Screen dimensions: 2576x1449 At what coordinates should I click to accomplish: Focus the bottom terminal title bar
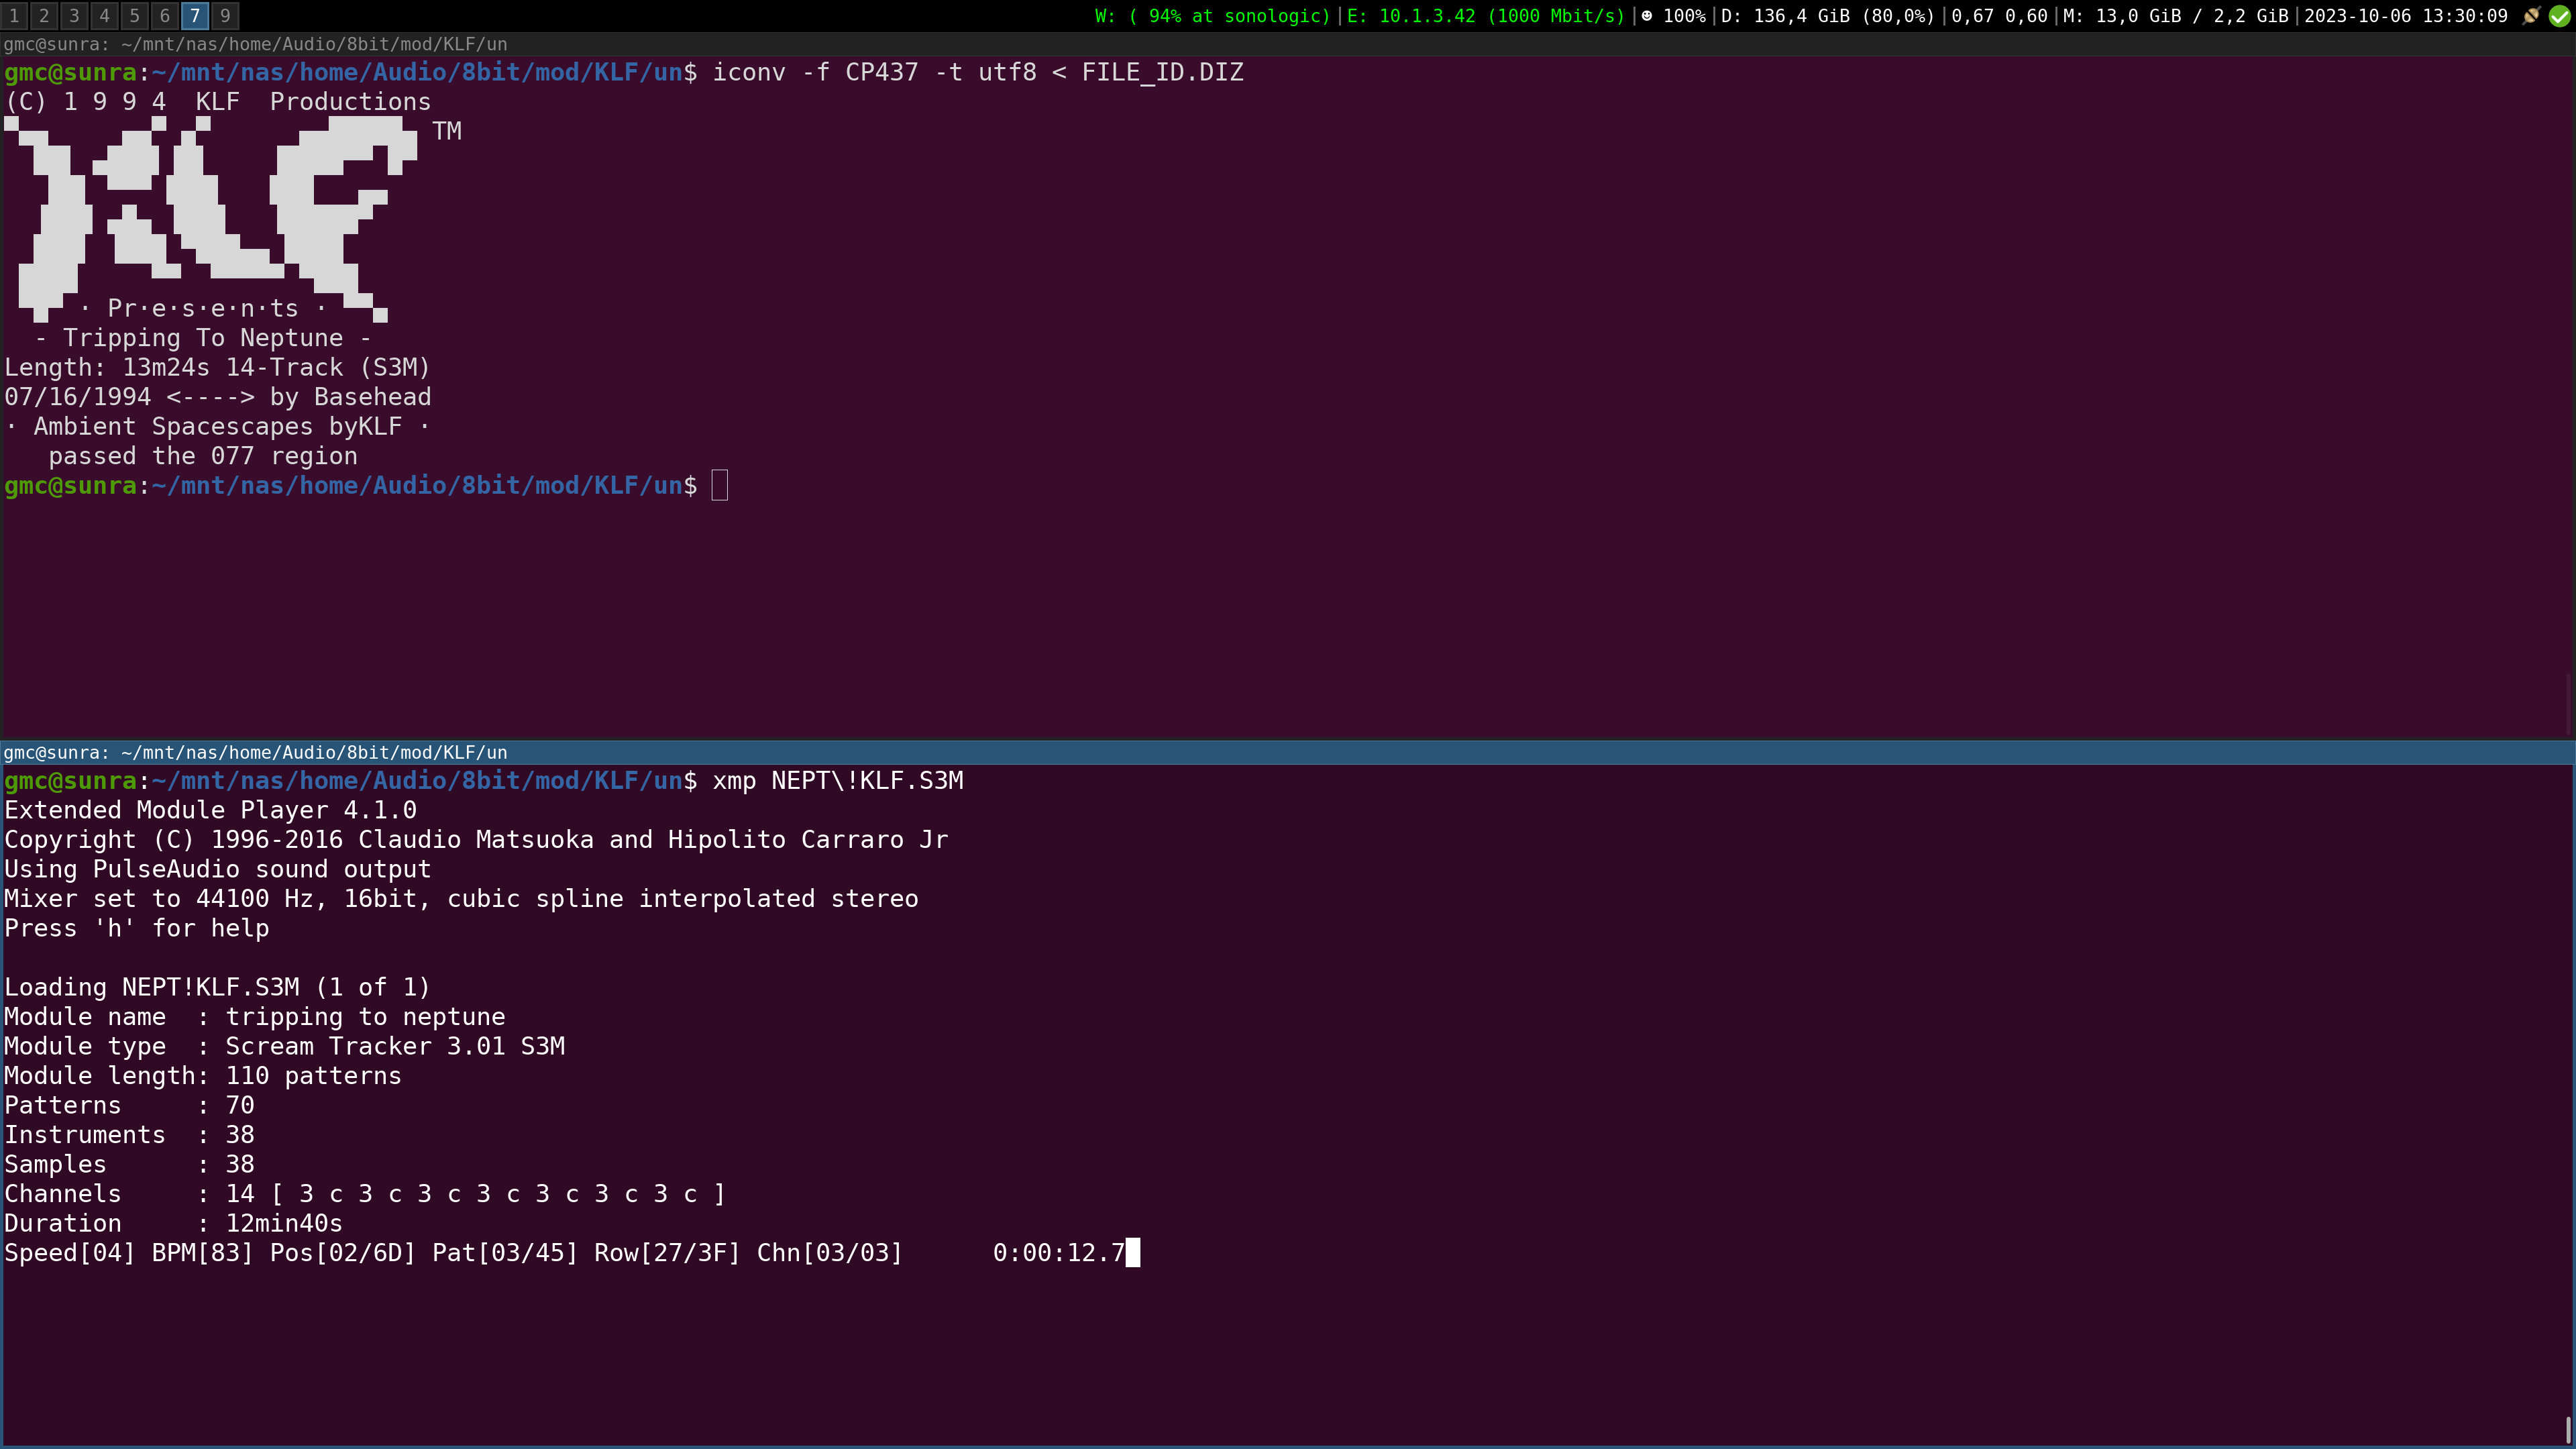click(1288, 752)
